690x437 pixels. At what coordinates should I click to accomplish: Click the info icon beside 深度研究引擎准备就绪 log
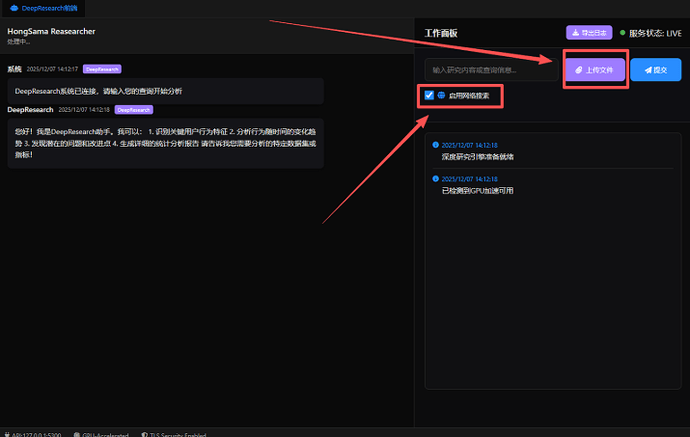click(x=436, y=145)
